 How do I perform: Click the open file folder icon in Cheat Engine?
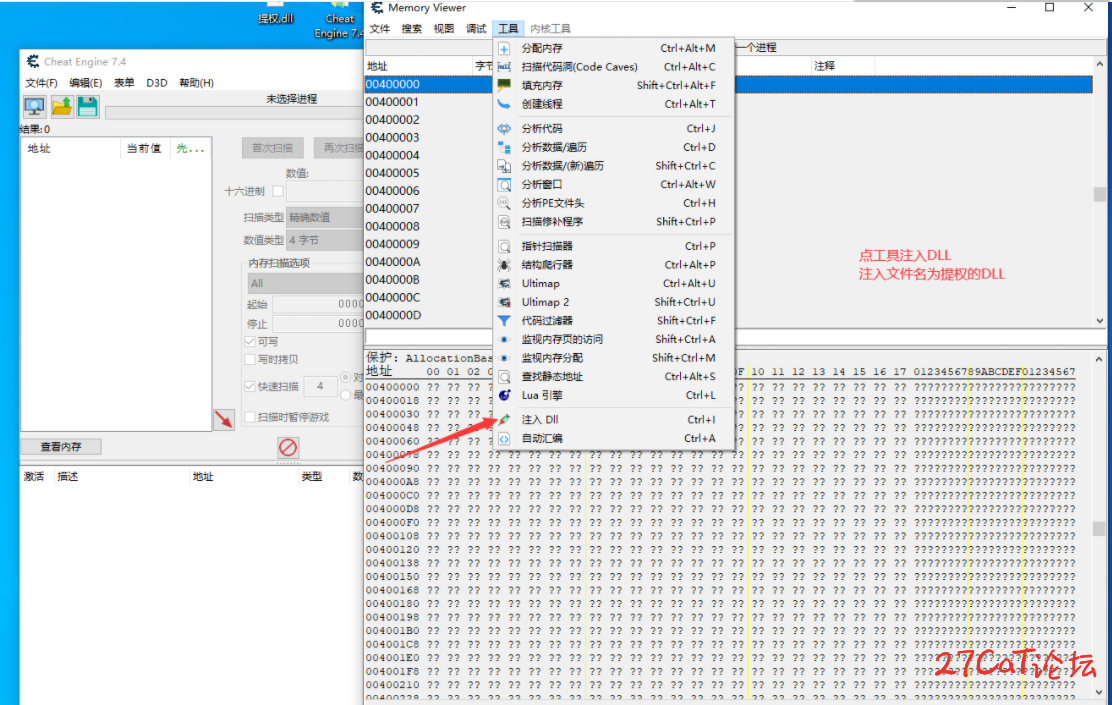62,107
